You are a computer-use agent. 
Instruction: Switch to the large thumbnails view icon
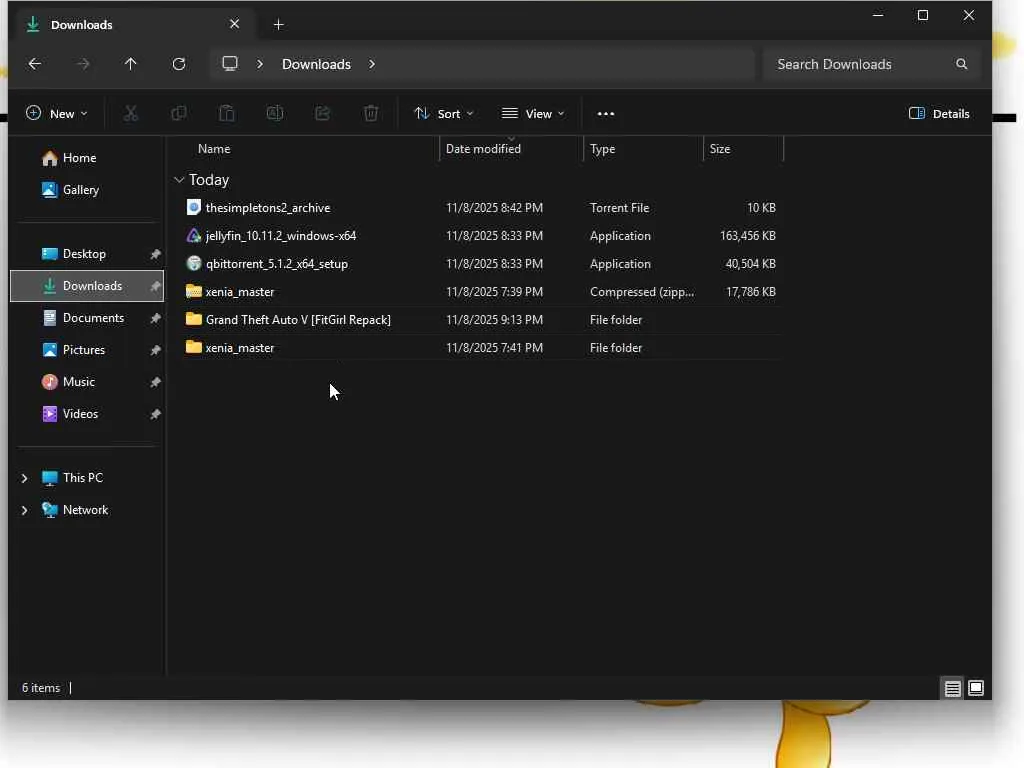[x=976, y=688]
